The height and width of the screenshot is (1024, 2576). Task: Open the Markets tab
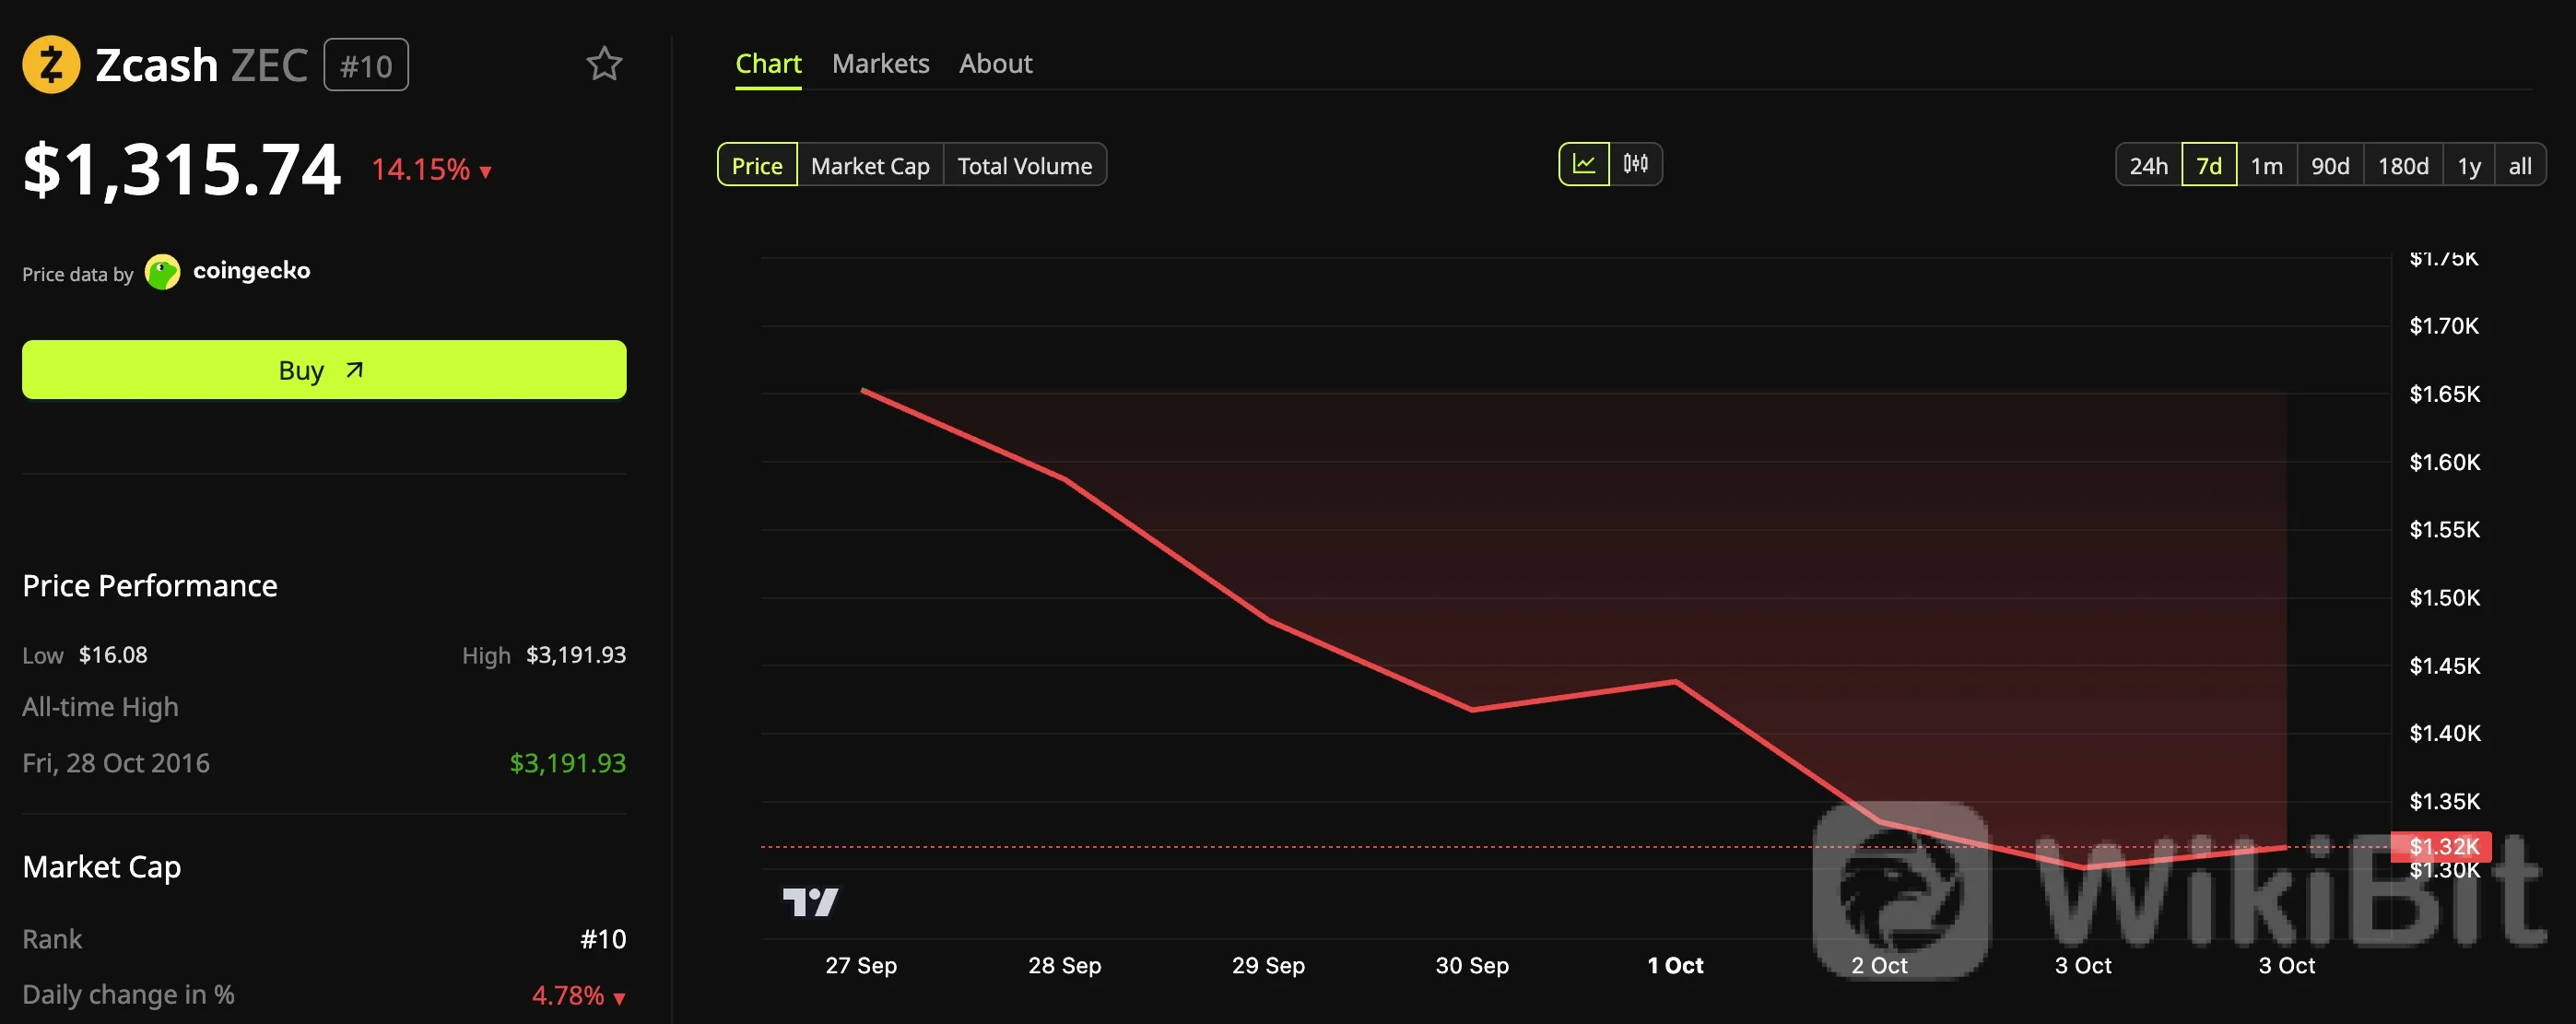[x=880, y=64]
